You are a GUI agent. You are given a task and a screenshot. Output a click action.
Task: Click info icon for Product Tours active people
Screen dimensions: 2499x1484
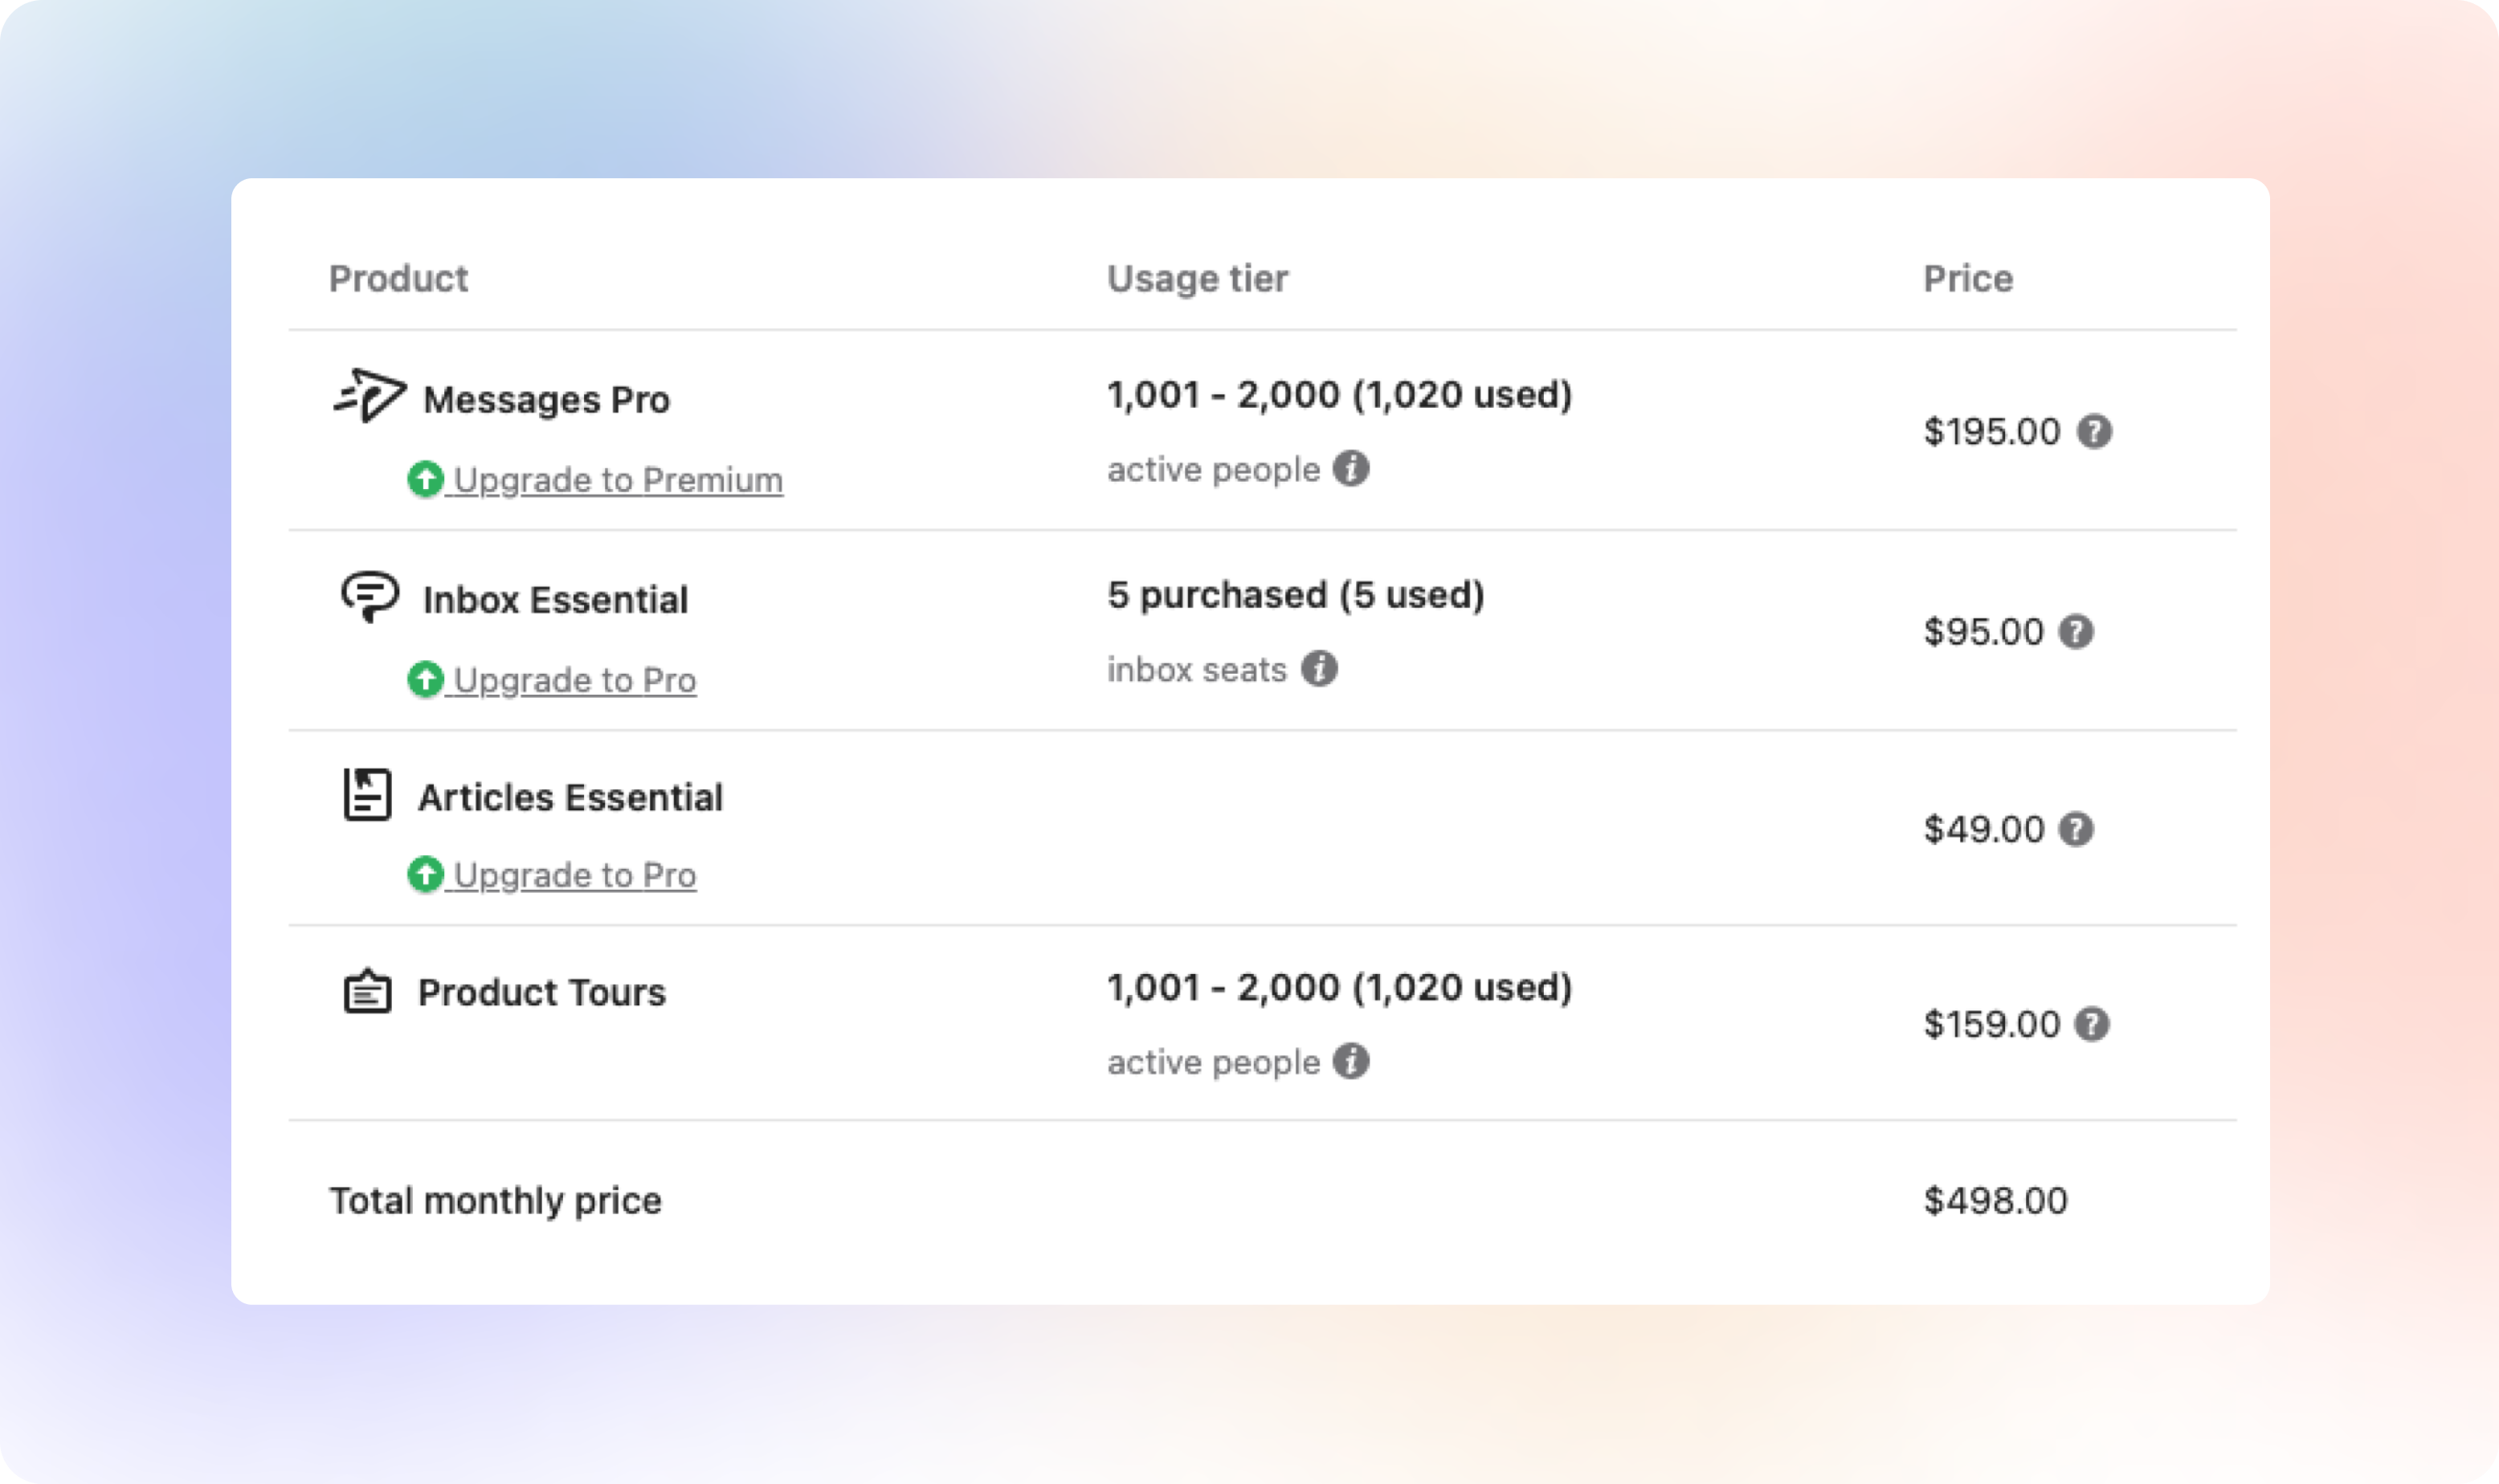click(1351, 1061)
